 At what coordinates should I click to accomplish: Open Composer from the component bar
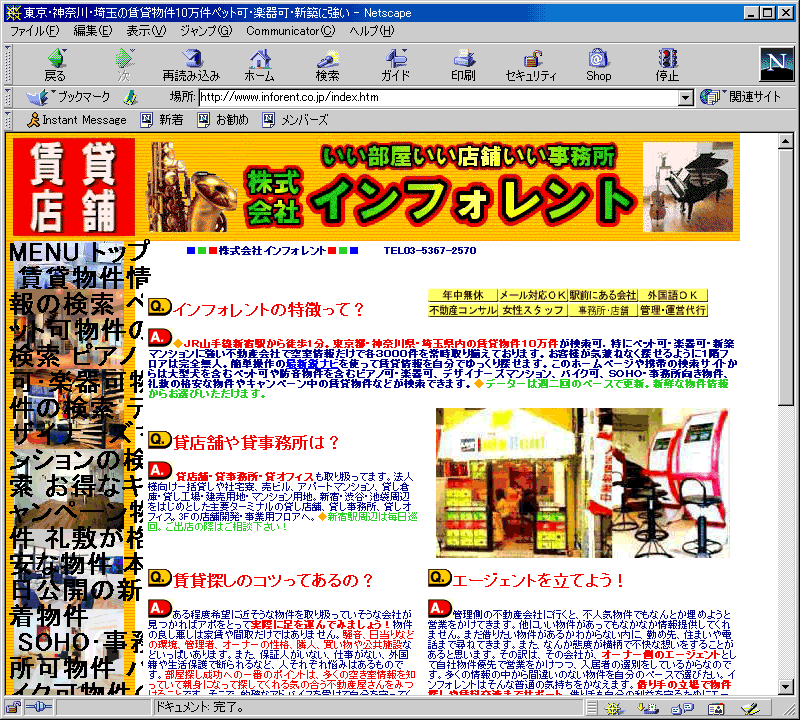coord(750,708)
